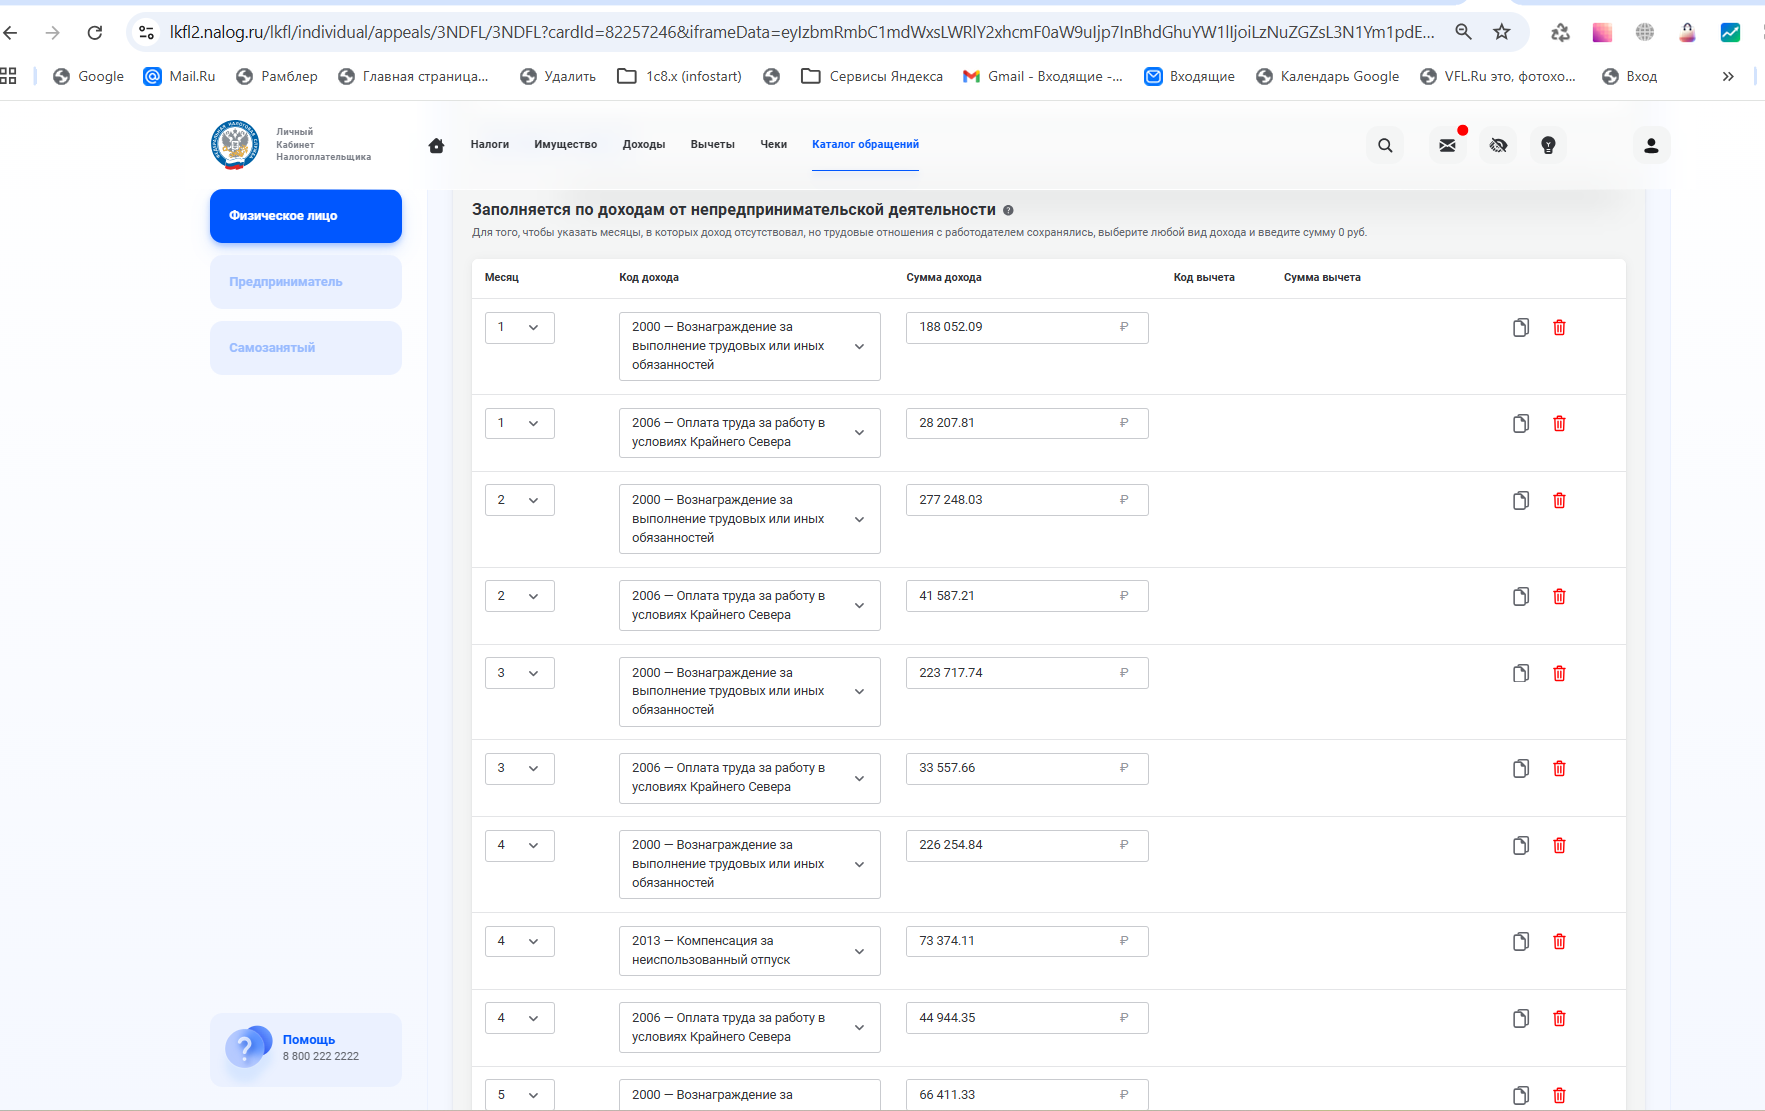Viewport: 1765px width, 1111px height.
Task: Expand month dropdown for 277 248.03 row
Action: click(520, 500)
